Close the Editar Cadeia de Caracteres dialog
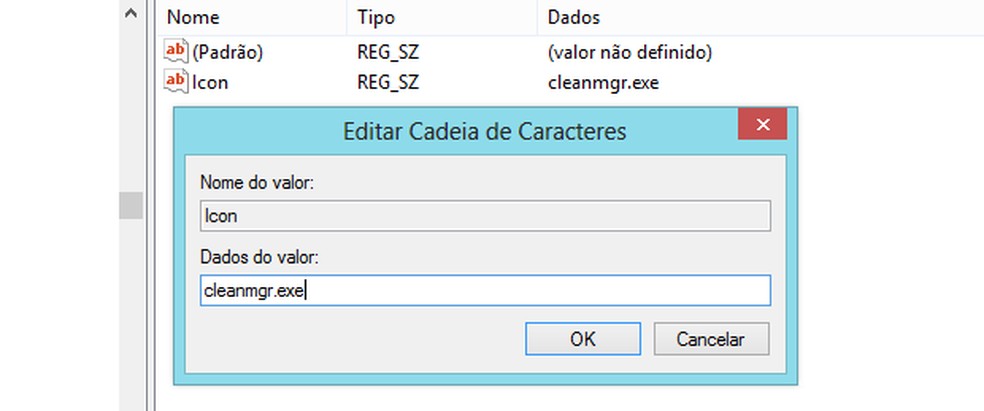The height and width of the screenshot is (411, 984). pos(762,126)
